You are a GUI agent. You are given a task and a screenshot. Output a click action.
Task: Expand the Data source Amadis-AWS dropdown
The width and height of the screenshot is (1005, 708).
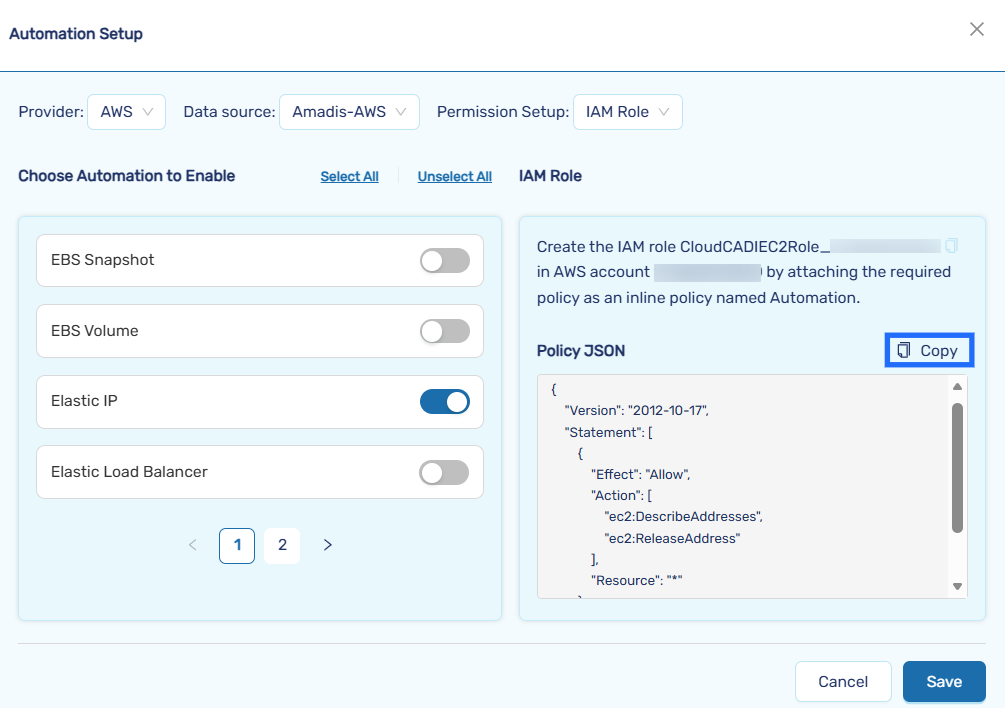(x=348, y=112)
